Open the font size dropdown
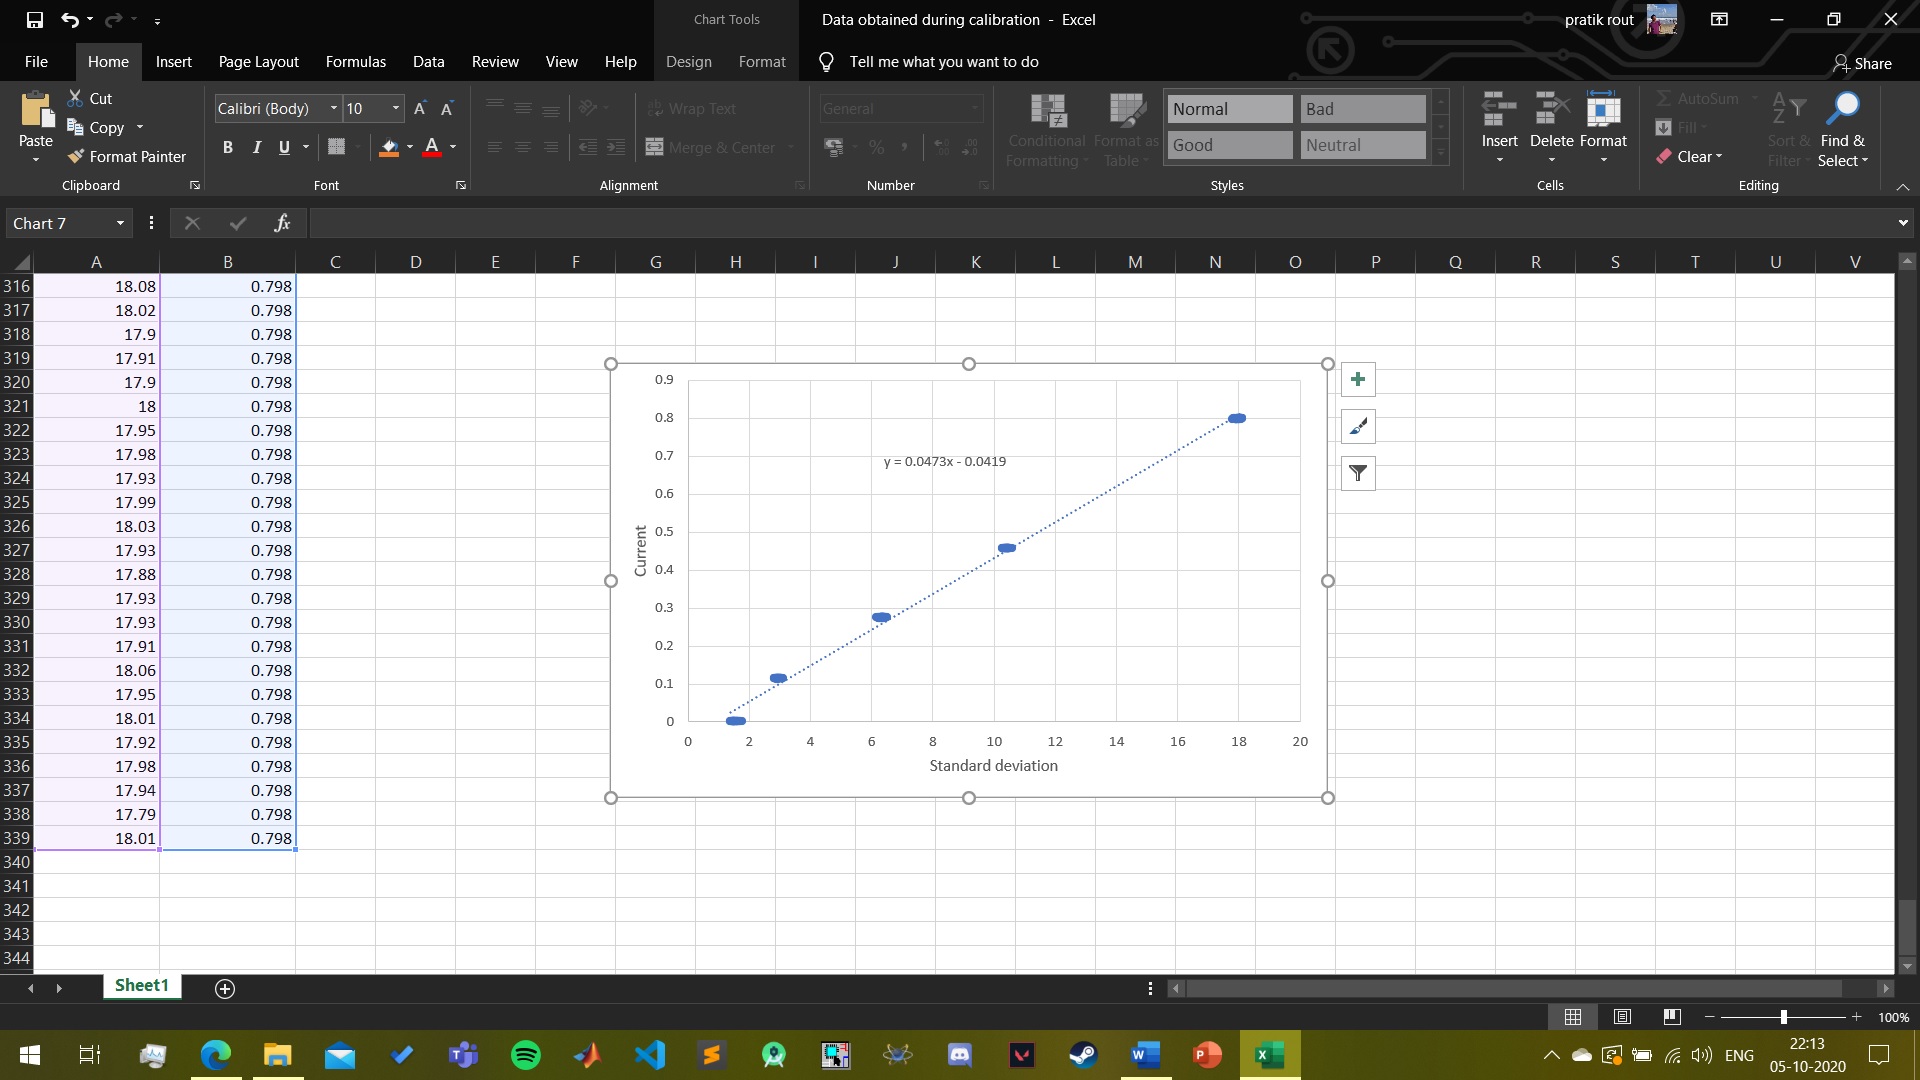Image resolution: width=1920 pixels, height=1080 pixels. point(396,108)
